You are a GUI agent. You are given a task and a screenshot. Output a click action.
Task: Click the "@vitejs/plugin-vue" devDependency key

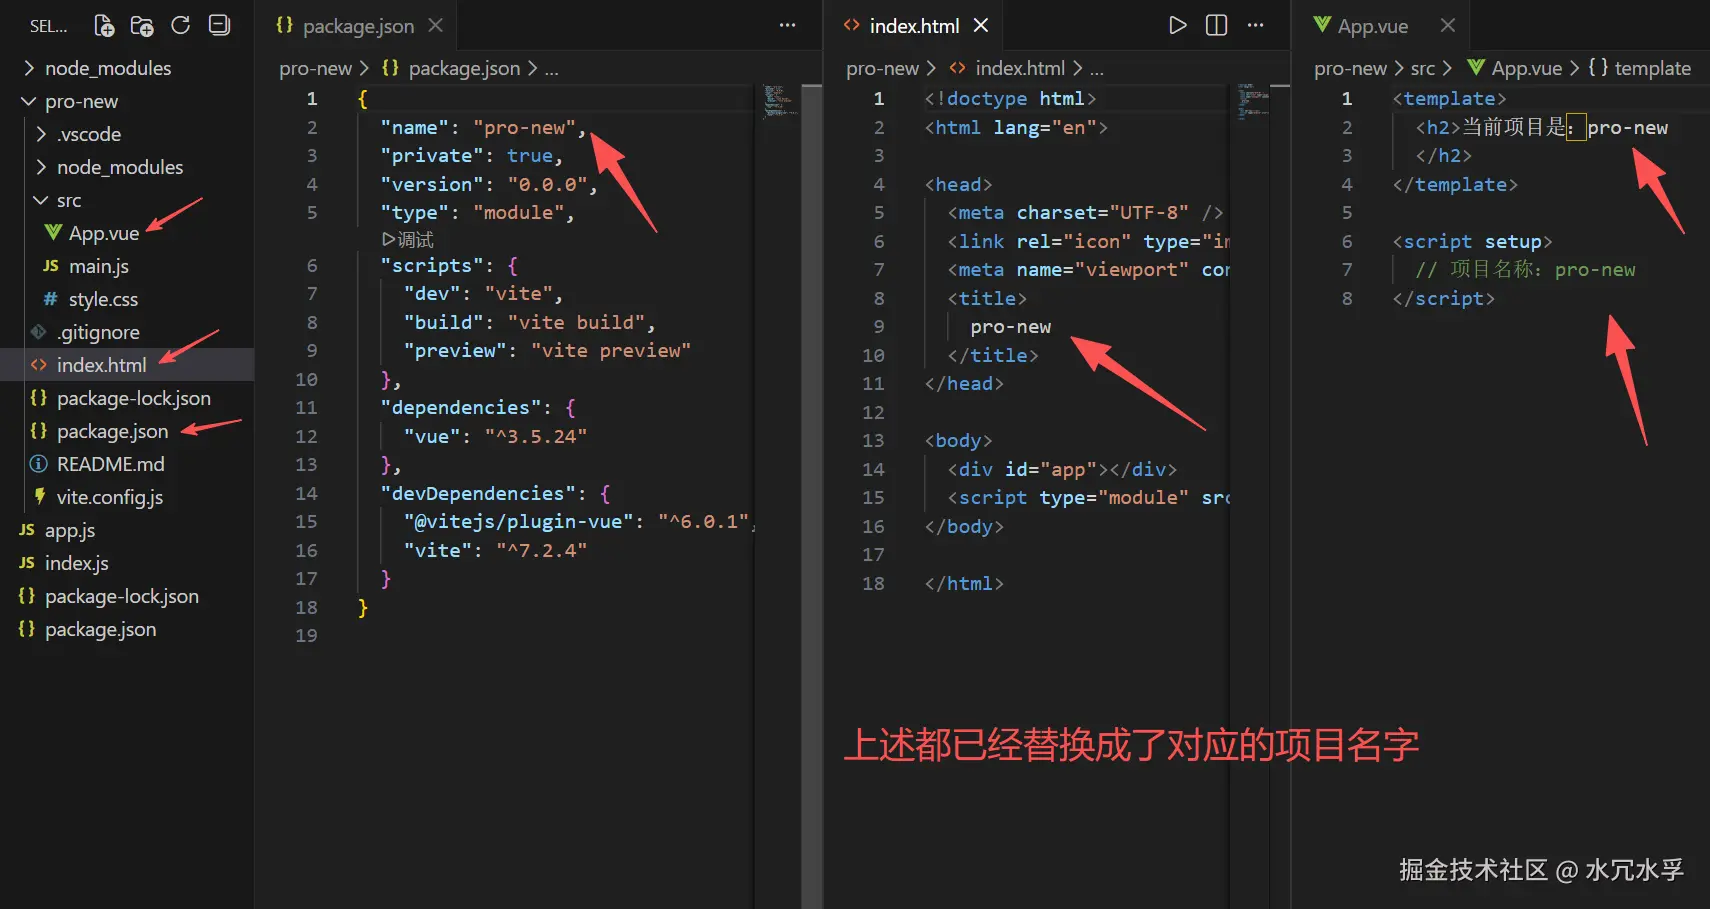pos(519,521)
